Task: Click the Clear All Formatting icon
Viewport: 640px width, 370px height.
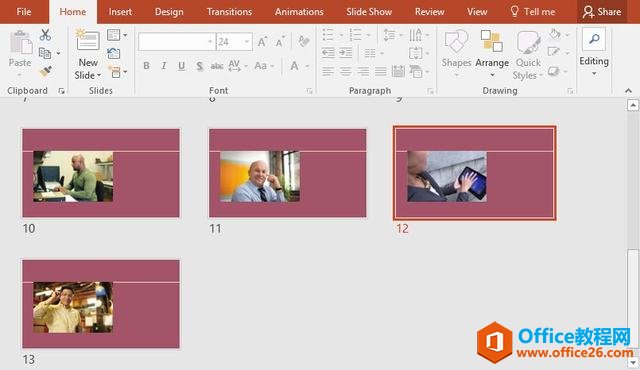Action: point(303,41)
